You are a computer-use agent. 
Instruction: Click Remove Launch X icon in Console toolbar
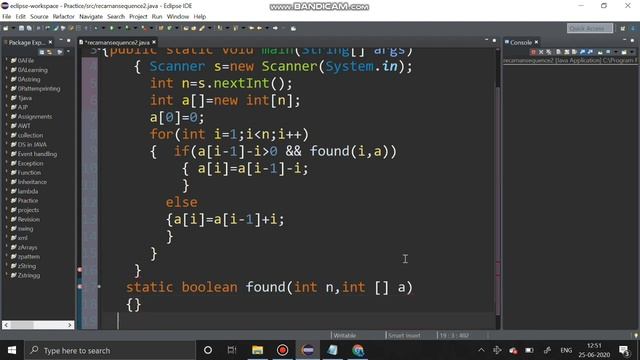point(541,52)
